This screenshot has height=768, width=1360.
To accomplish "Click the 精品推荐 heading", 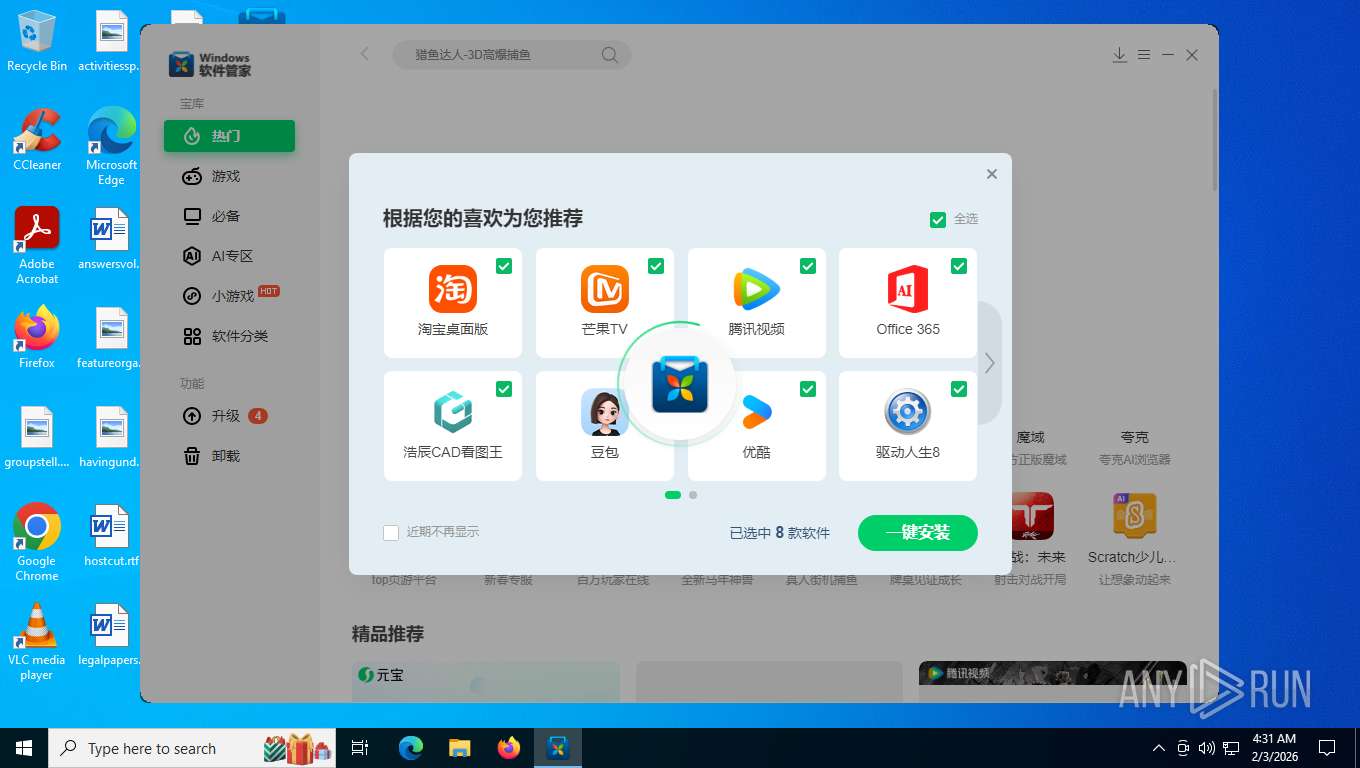I will (x=388, y=634).
